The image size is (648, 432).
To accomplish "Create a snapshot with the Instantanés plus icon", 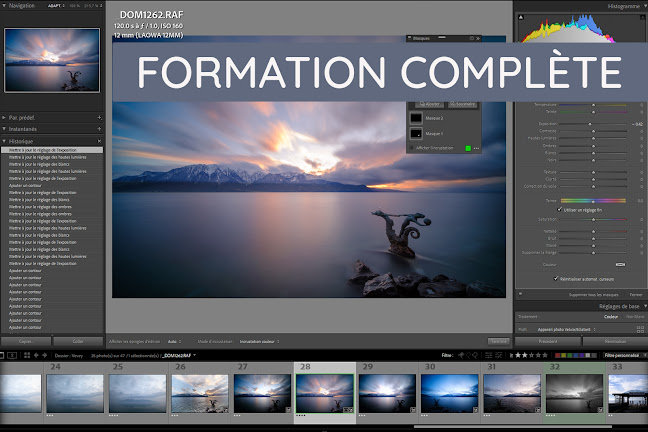I will (99, 129).
